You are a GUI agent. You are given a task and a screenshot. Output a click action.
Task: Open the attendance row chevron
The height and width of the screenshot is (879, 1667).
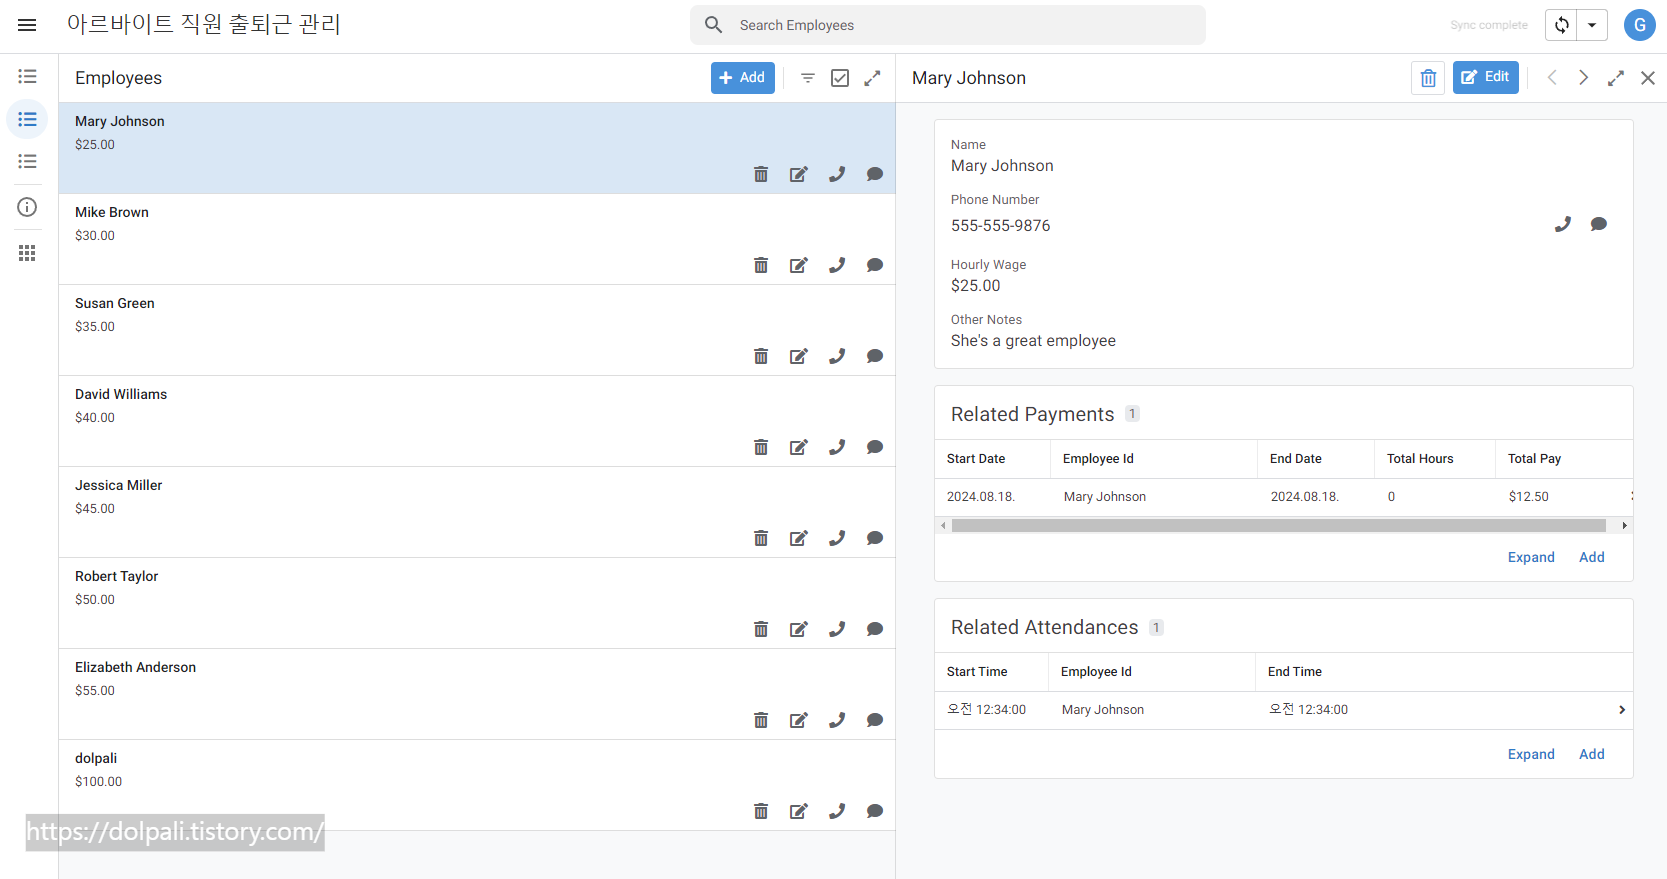click(x=1622, y=710)
